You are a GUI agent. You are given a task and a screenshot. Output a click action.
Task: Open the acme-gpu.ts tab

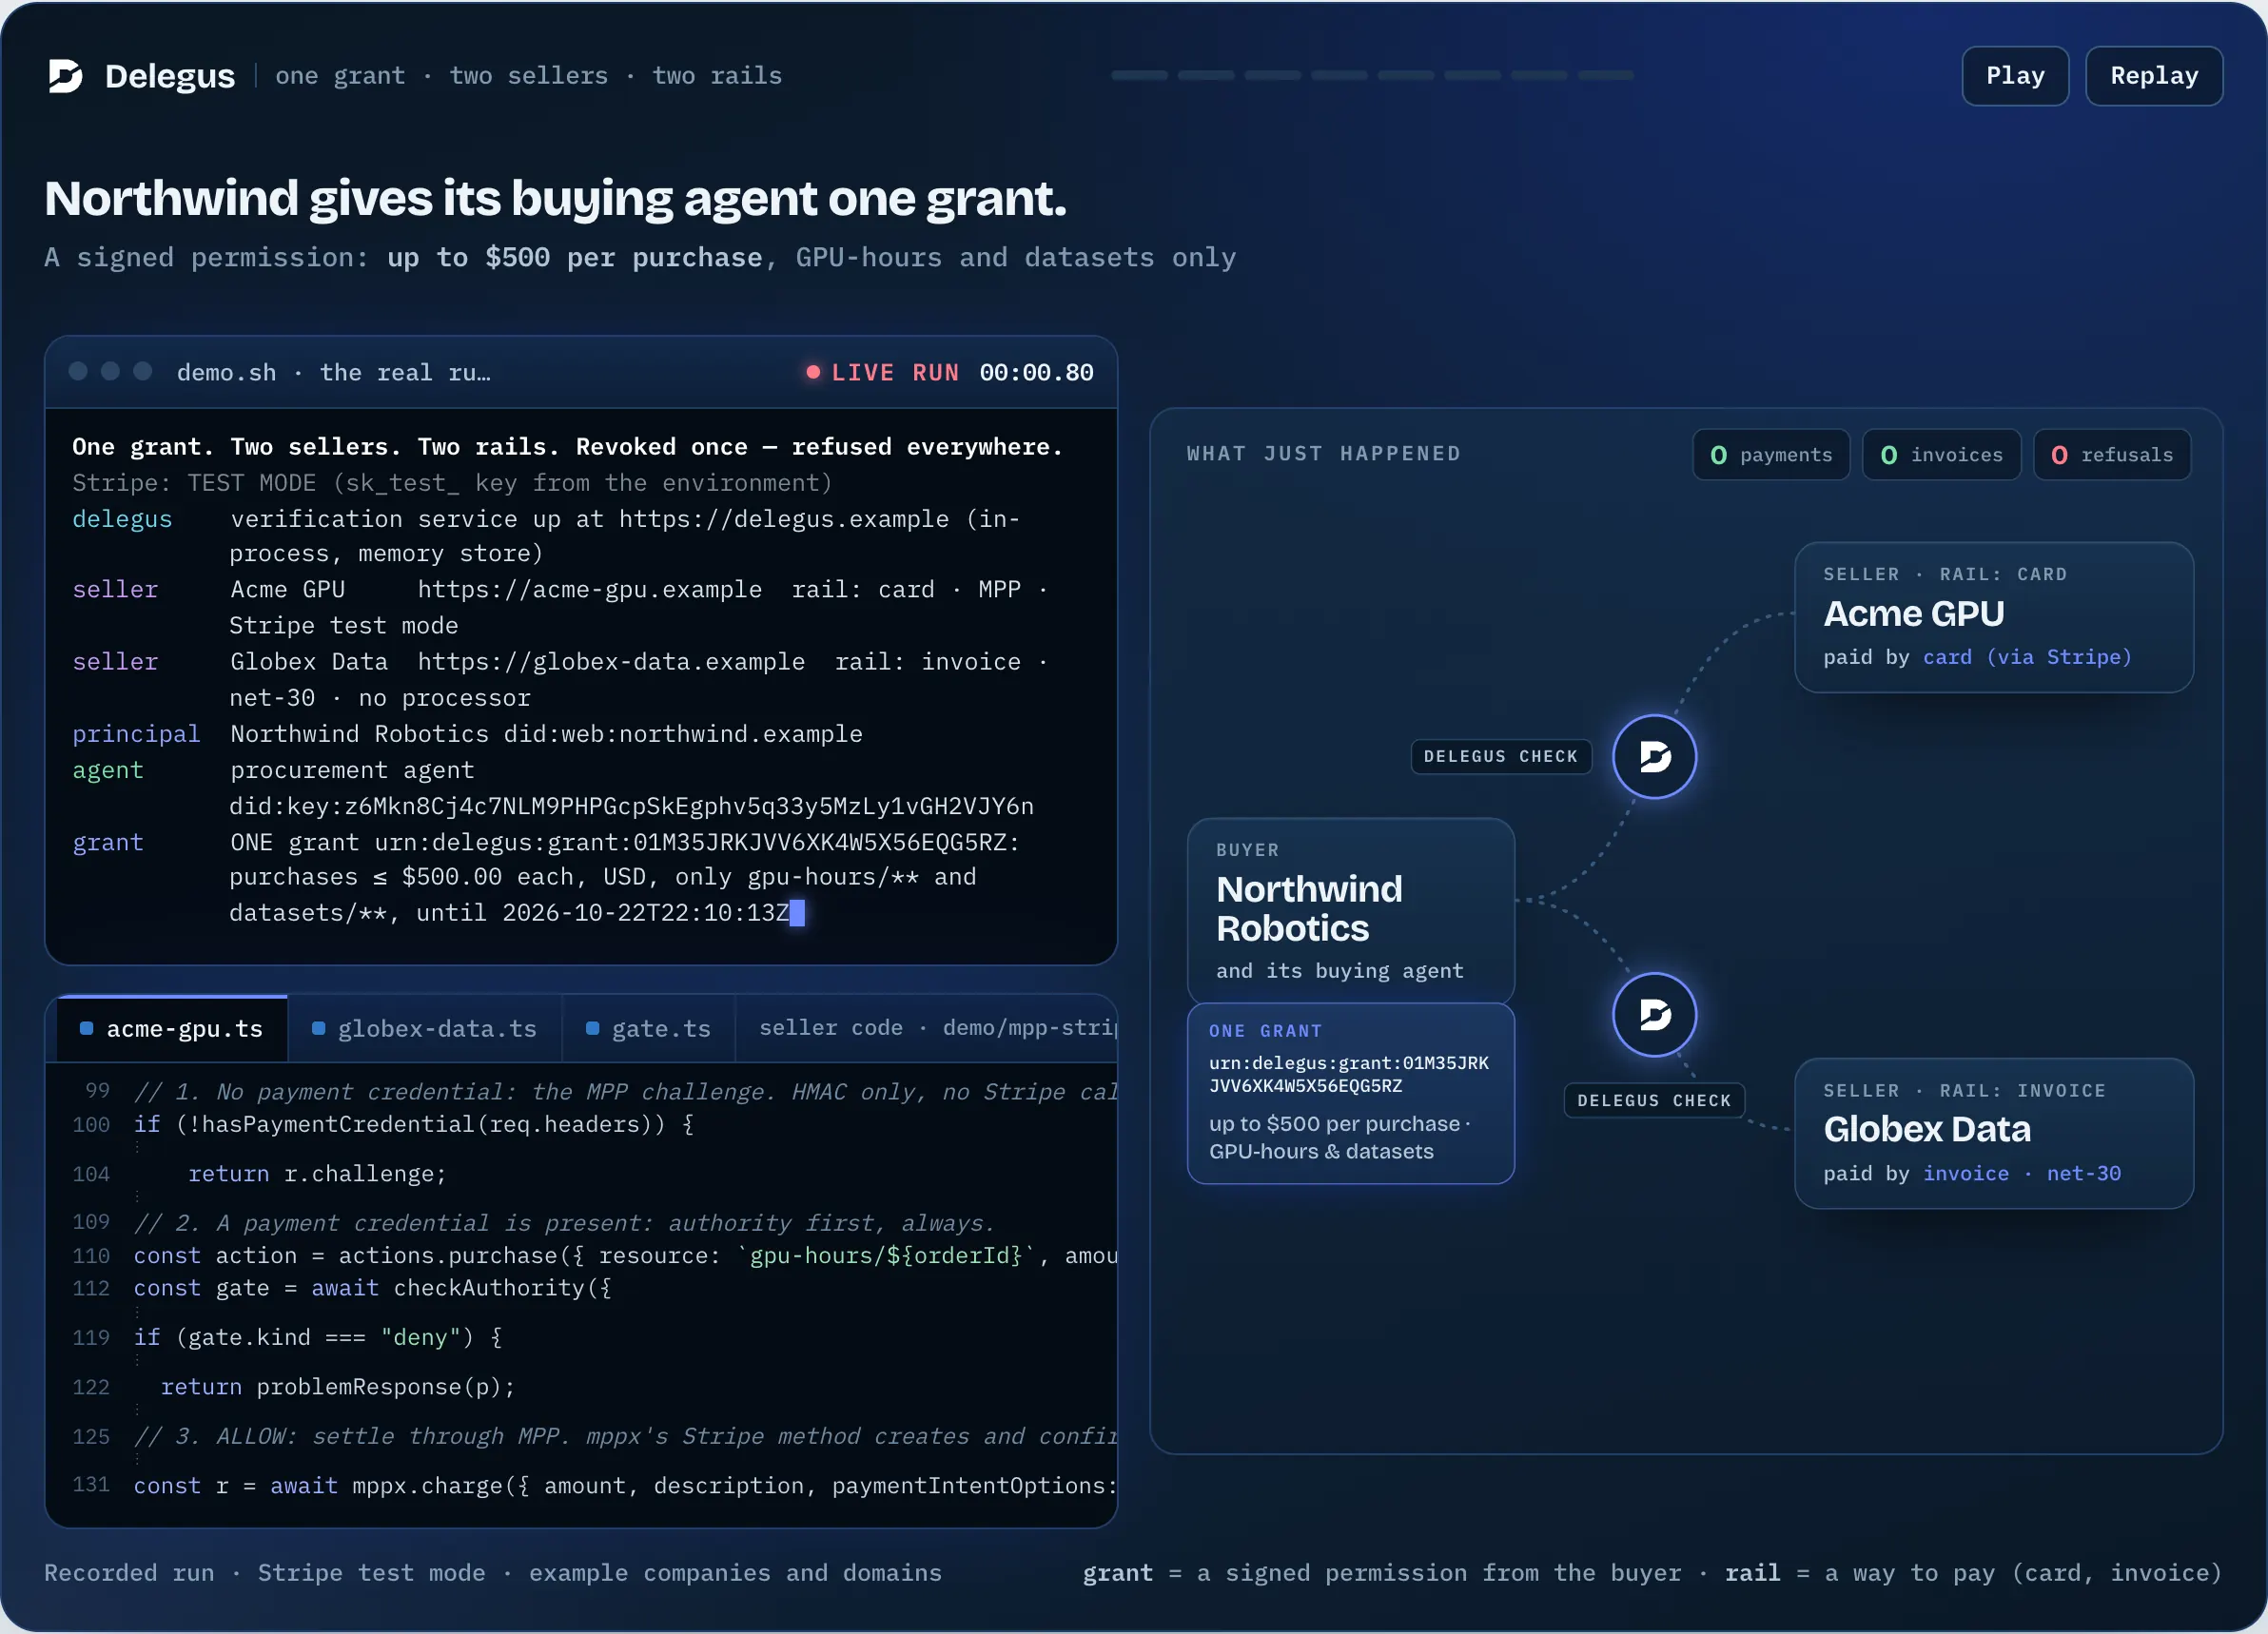[172, 1028]
